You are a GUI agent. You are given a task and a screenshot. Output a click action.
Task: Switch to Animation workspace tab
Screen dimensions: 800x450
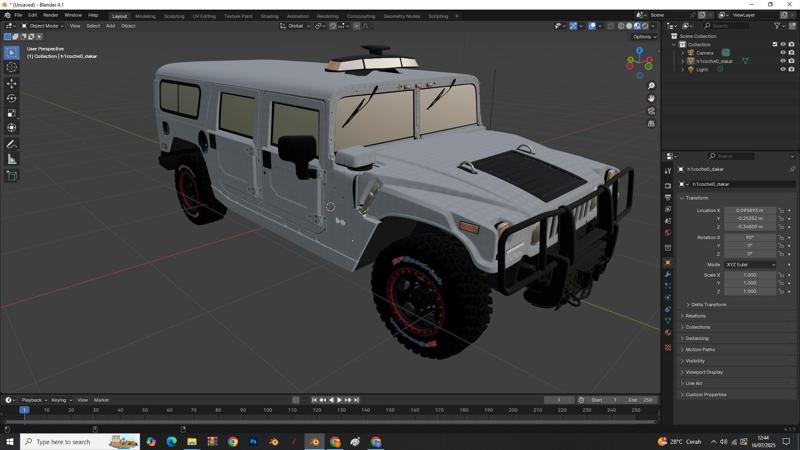point(297,16)
